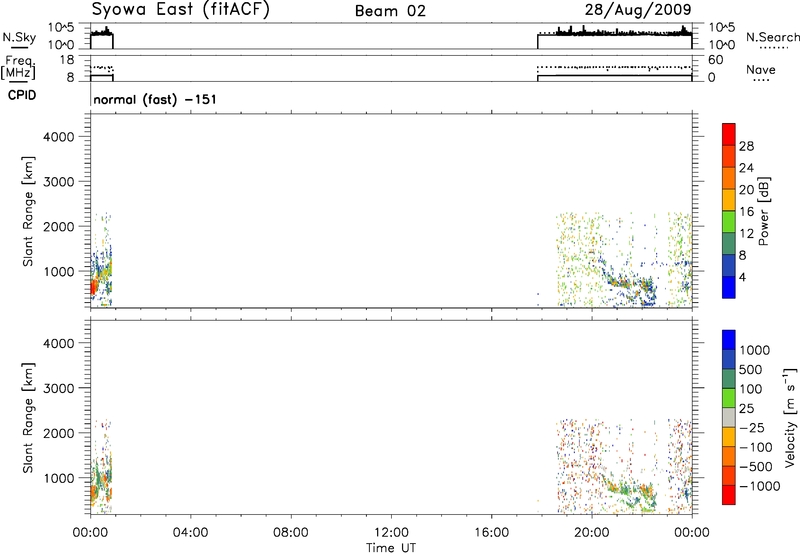Click the "3000" range tick in Velocity panel

pyautogui.click(x=59, y=388)
